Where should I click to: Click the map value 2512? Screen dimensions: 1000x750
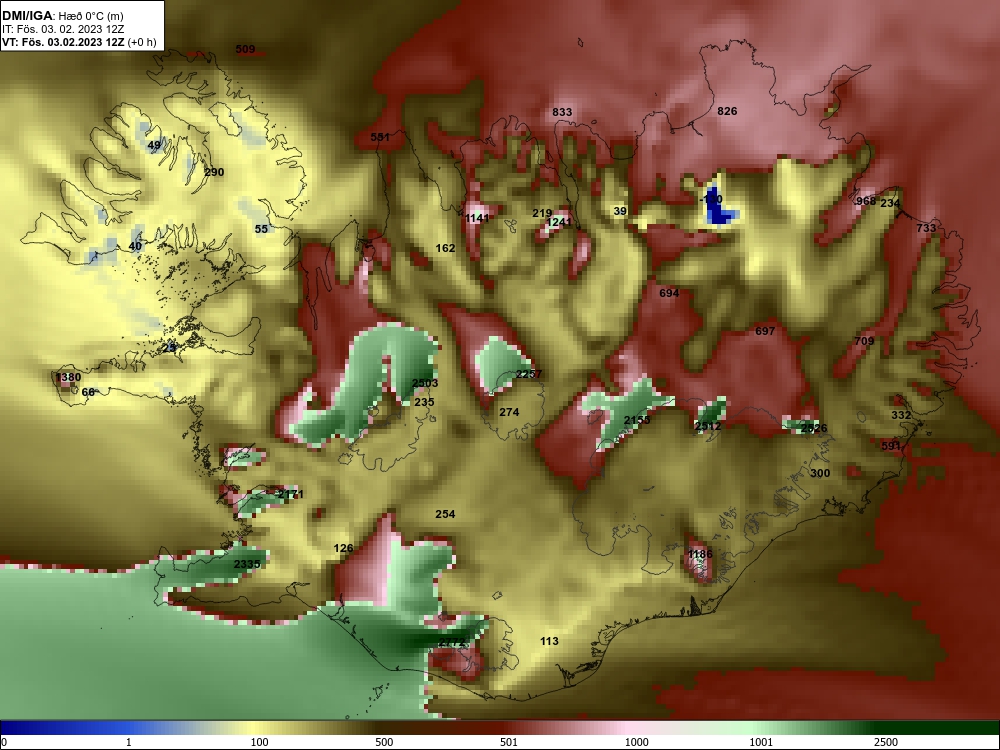(x=708, y=426)
